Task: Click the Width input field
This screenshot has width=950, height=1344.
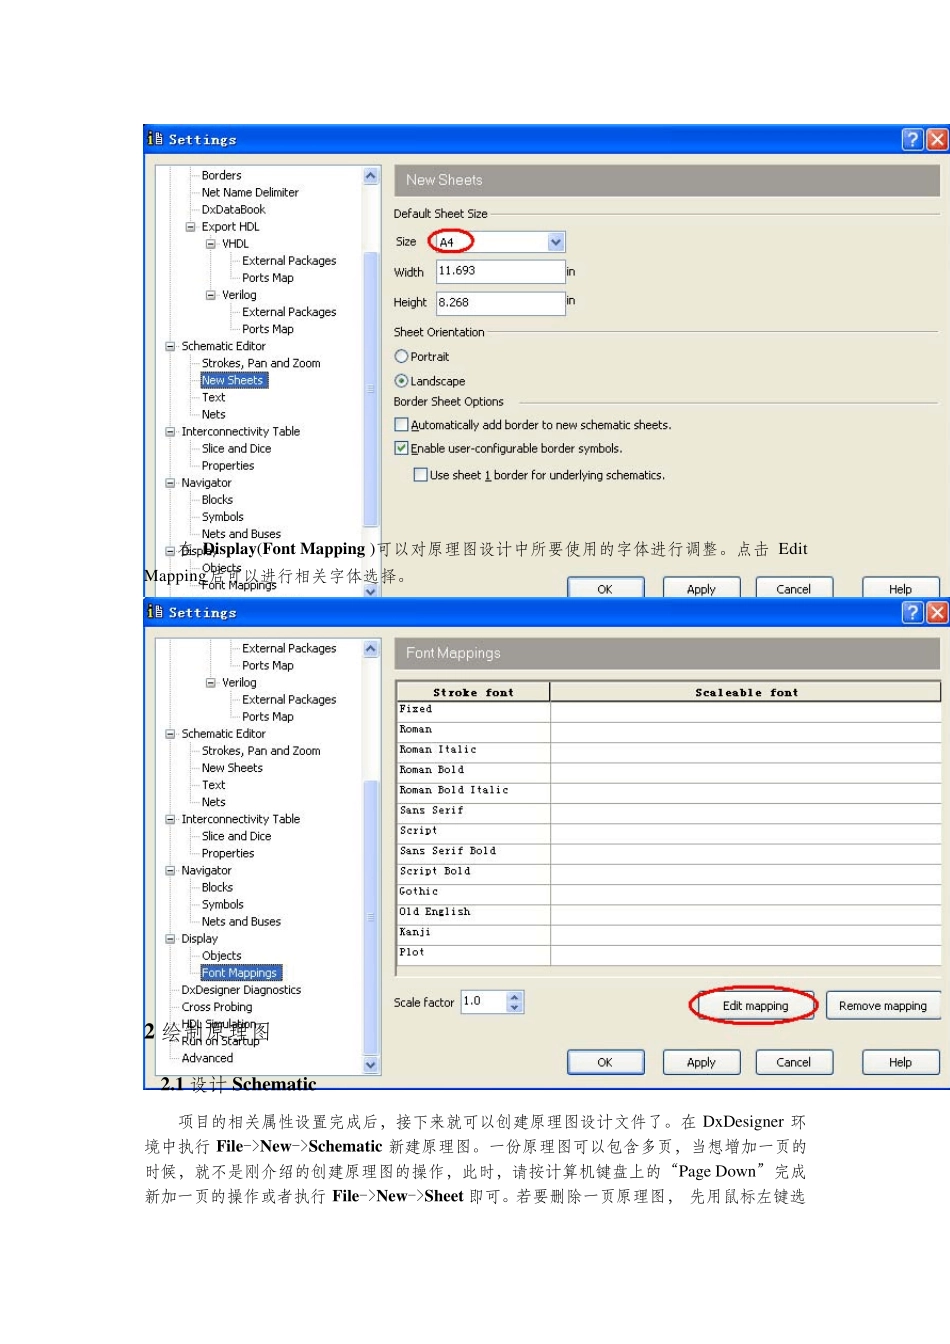Action: pyautogui.click(x=500, y=271)
